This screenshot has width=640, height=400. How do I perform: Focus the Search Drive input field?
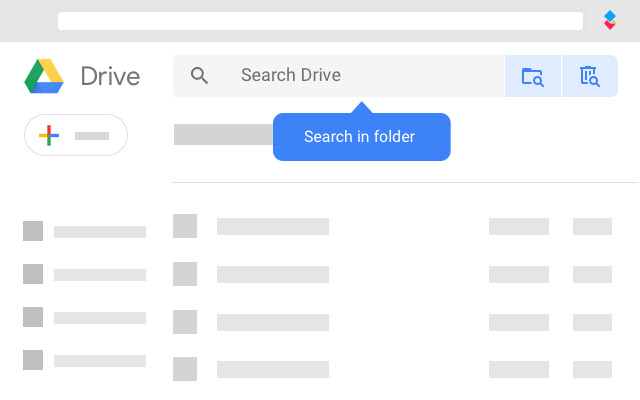point(339,76)
